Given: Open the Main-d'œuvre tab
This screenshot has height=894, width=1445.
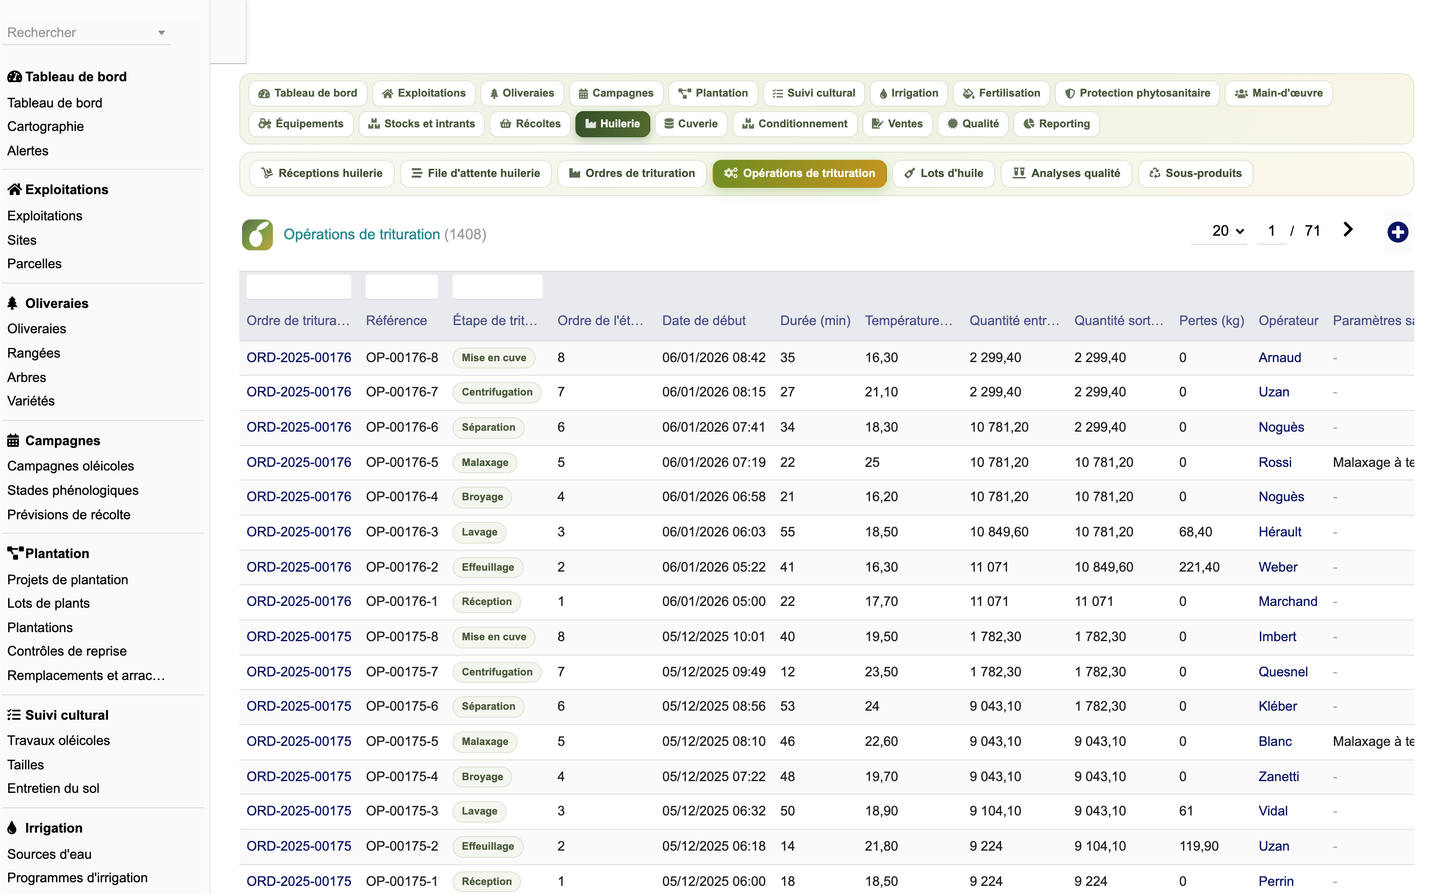Looking at the screenshot, I should pos(1278,93).
